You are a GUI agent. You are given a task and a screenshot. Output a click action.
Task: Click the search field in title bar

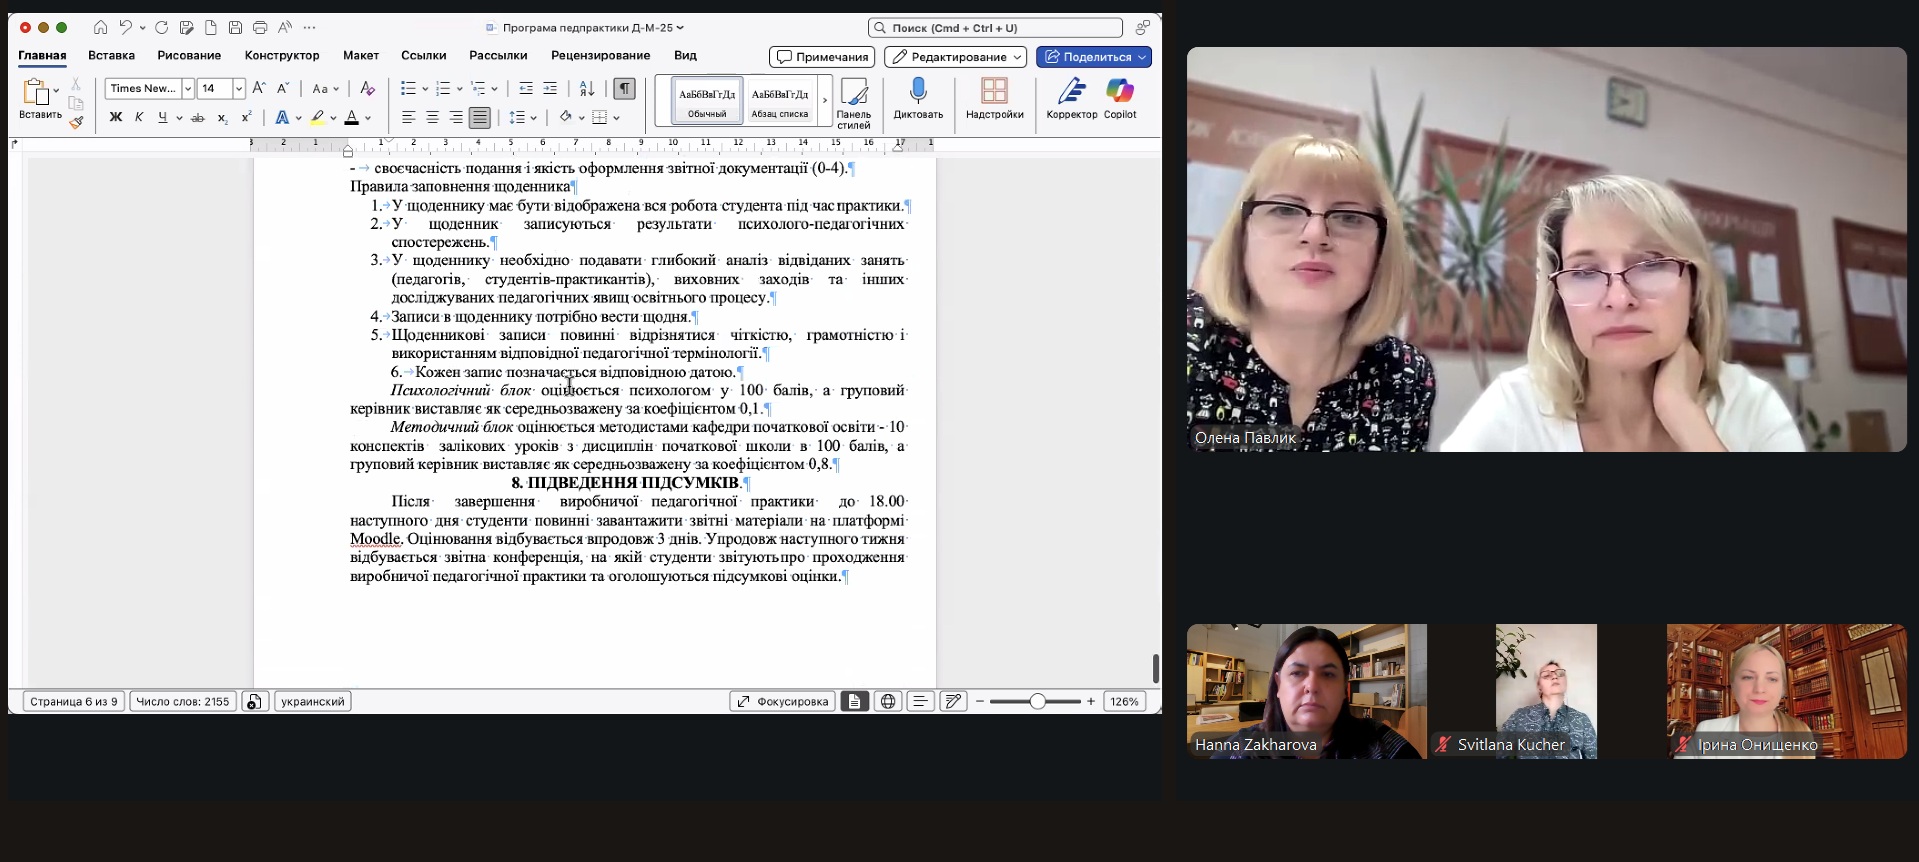coord(995,28)
